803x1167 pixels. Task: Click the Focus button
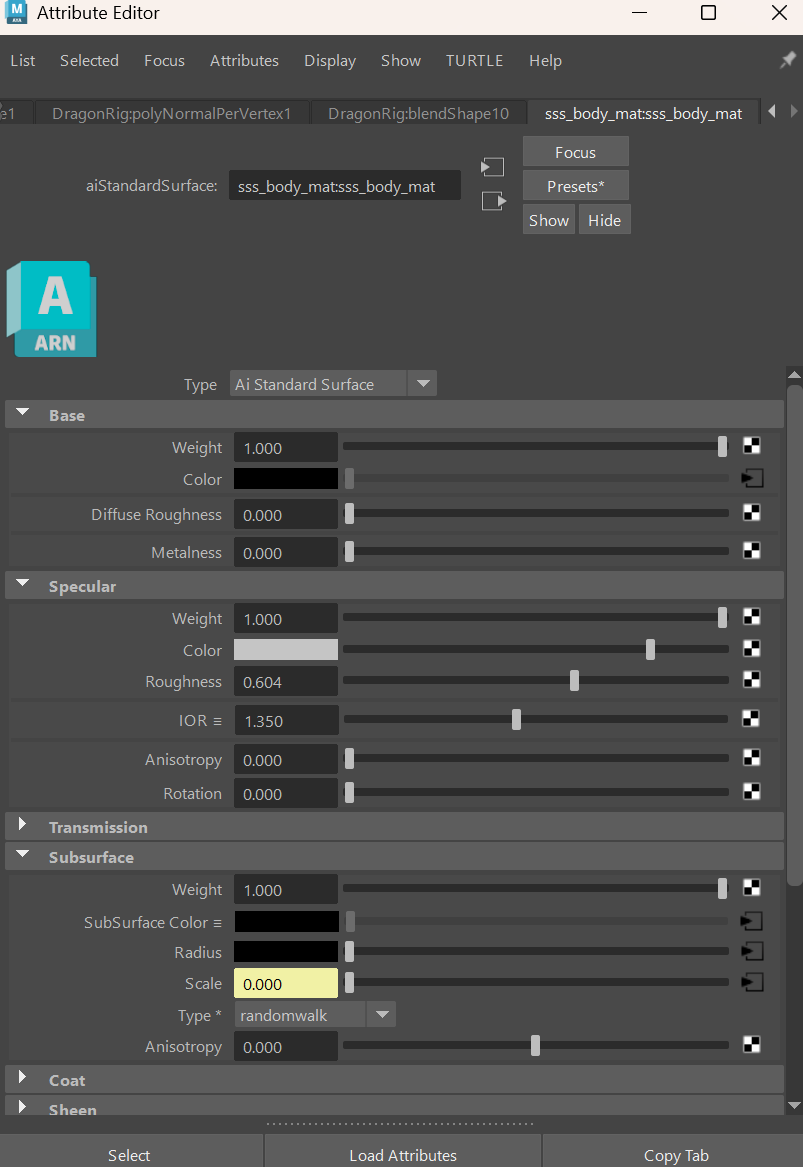point(576,152)
